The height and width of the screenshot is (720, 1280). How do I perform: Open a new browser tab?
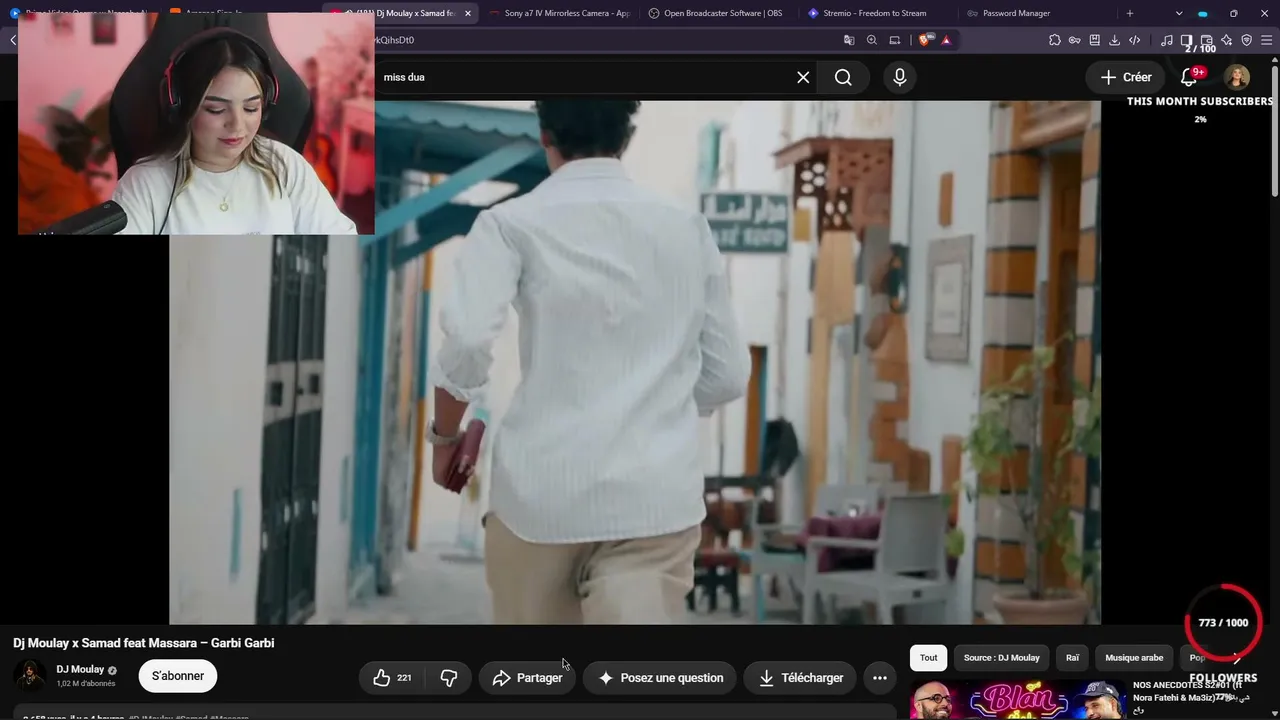click(x=1130, y=13)
